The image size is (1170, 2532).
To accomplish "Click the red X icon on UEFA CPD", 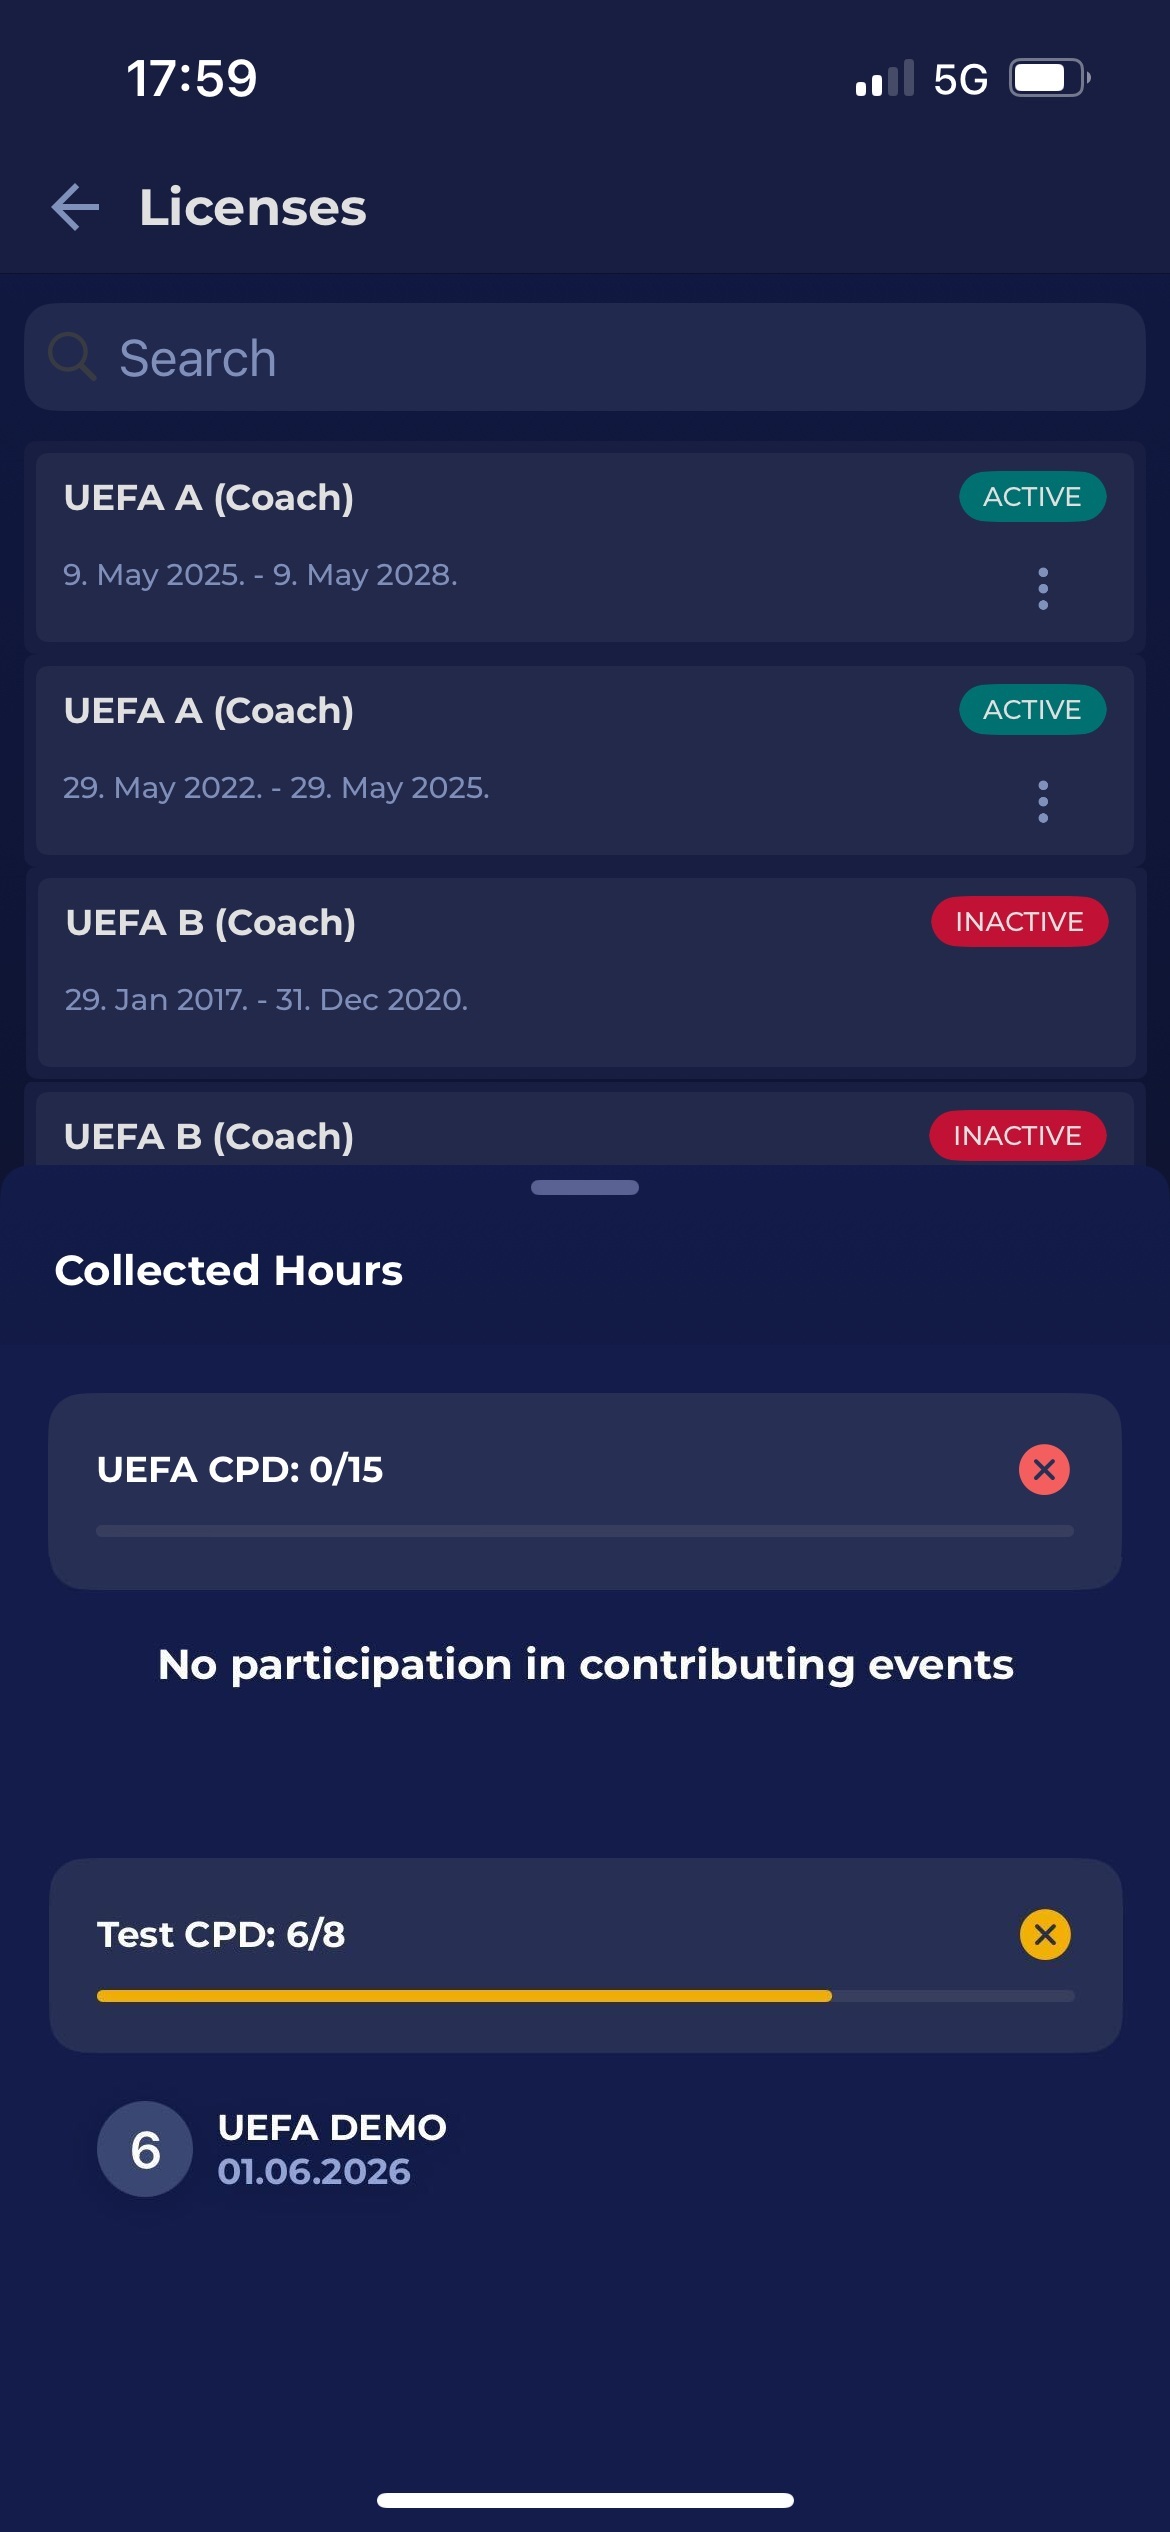I will [x=1044, y=1469].
